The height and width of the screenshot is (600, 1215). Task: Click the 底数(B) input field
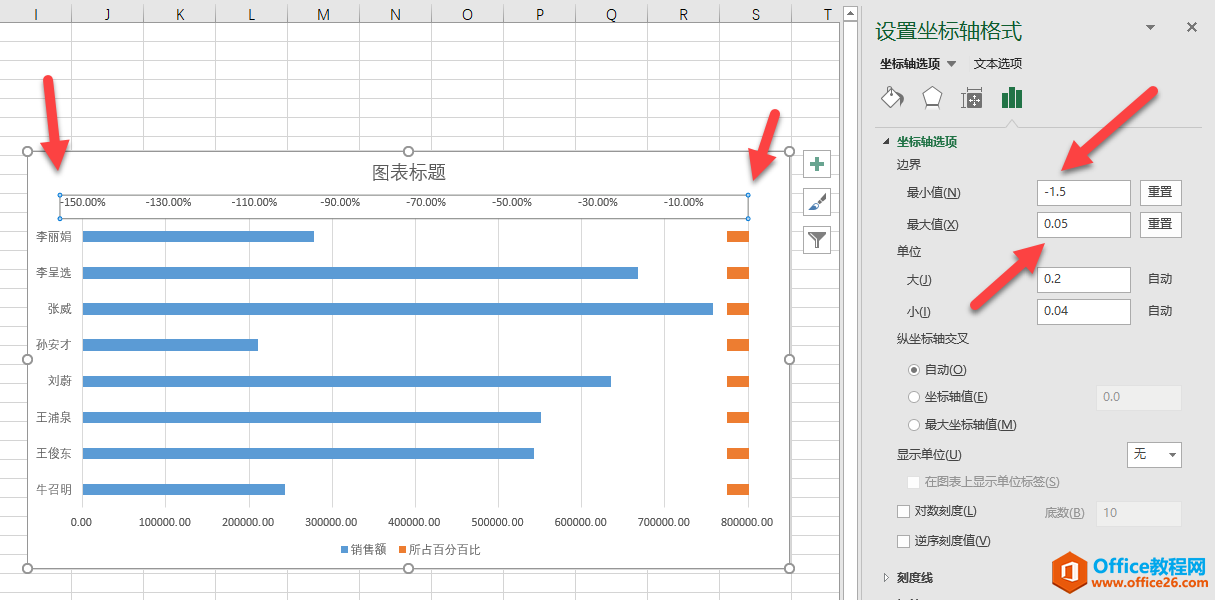[x=1139, y=513]
